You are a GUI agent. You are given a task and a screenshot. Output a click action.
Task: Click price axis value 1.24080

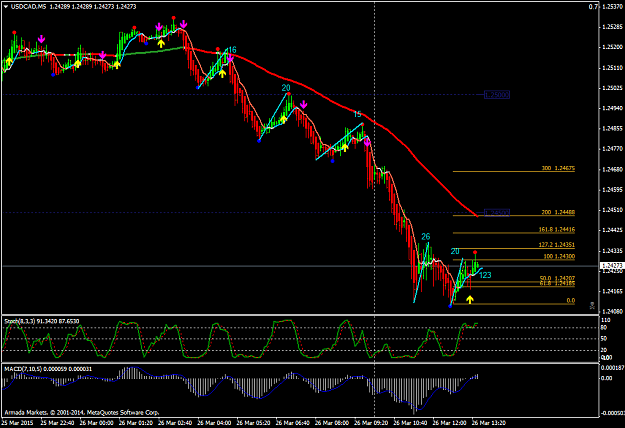(x=612, y=311)
